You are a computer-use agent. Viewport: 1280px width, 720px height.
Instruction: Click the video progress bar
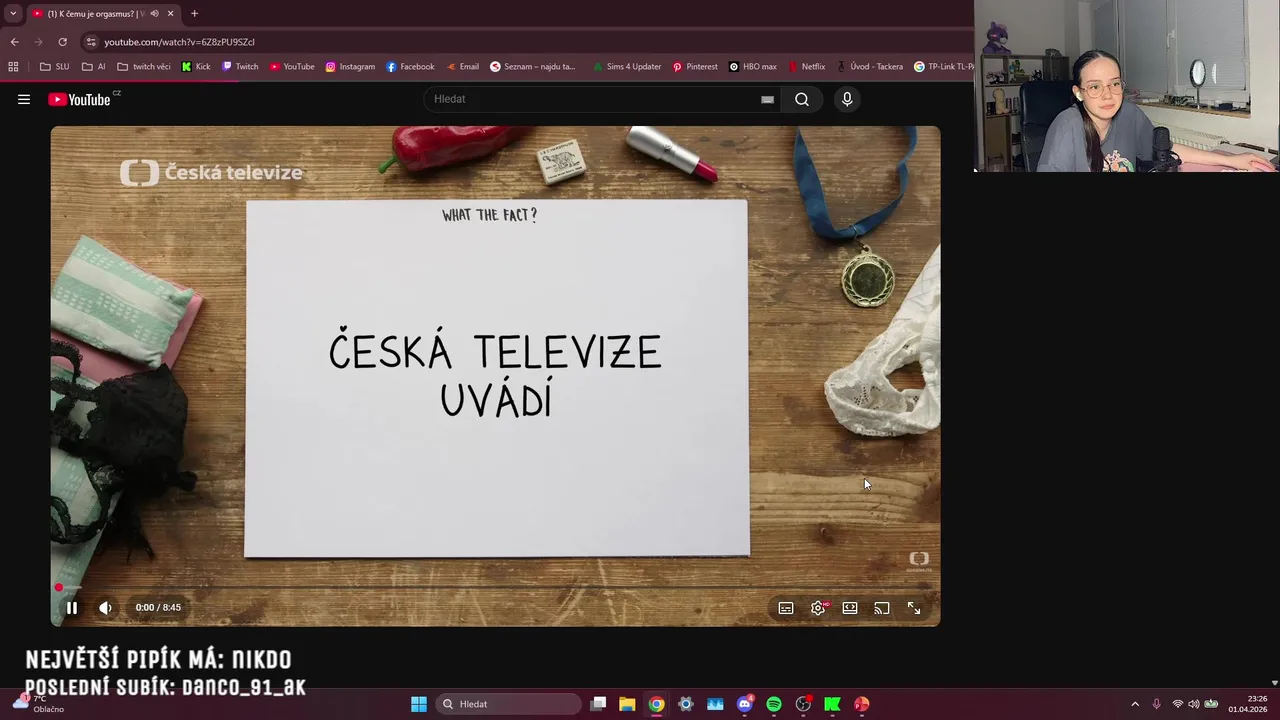pos(496,587)
